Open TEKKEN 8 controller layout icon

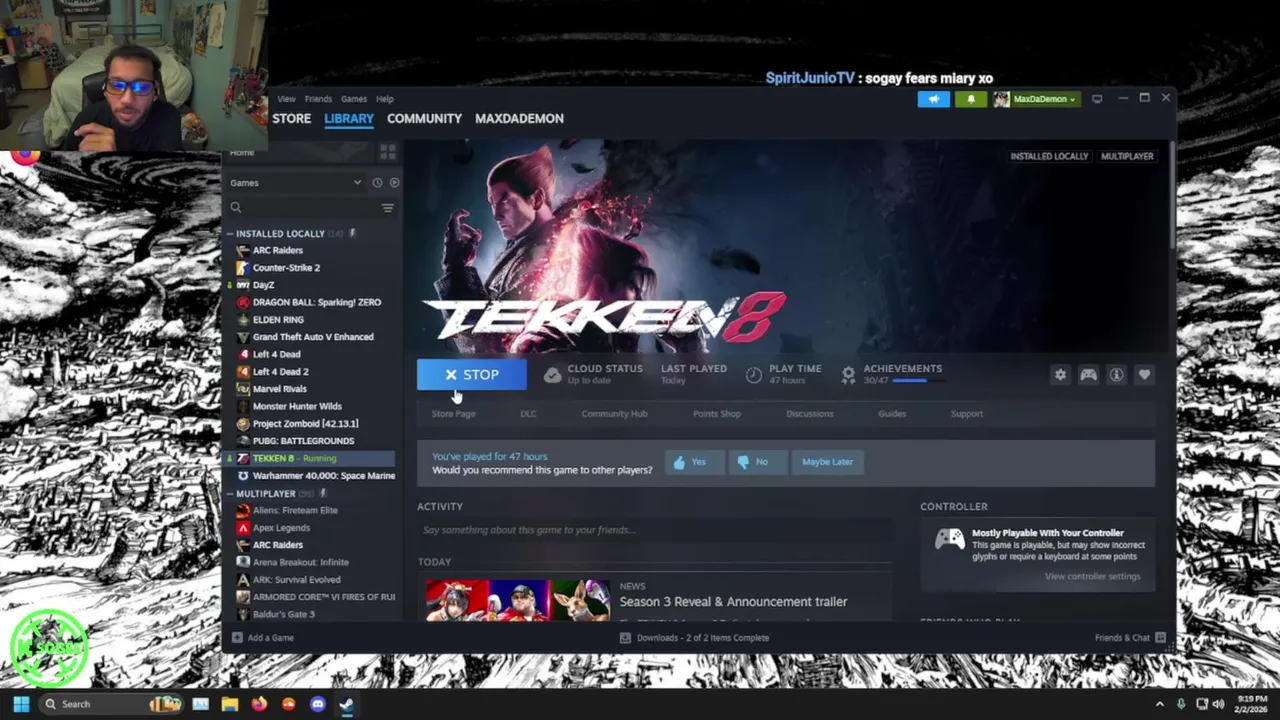[1088, 374]
